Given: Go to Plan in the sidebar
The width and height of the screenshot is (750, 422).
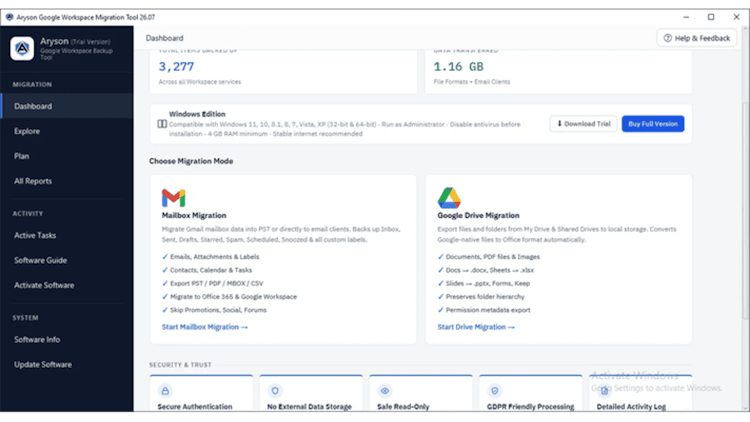Looking at the screenshot, I should (67, 156).
